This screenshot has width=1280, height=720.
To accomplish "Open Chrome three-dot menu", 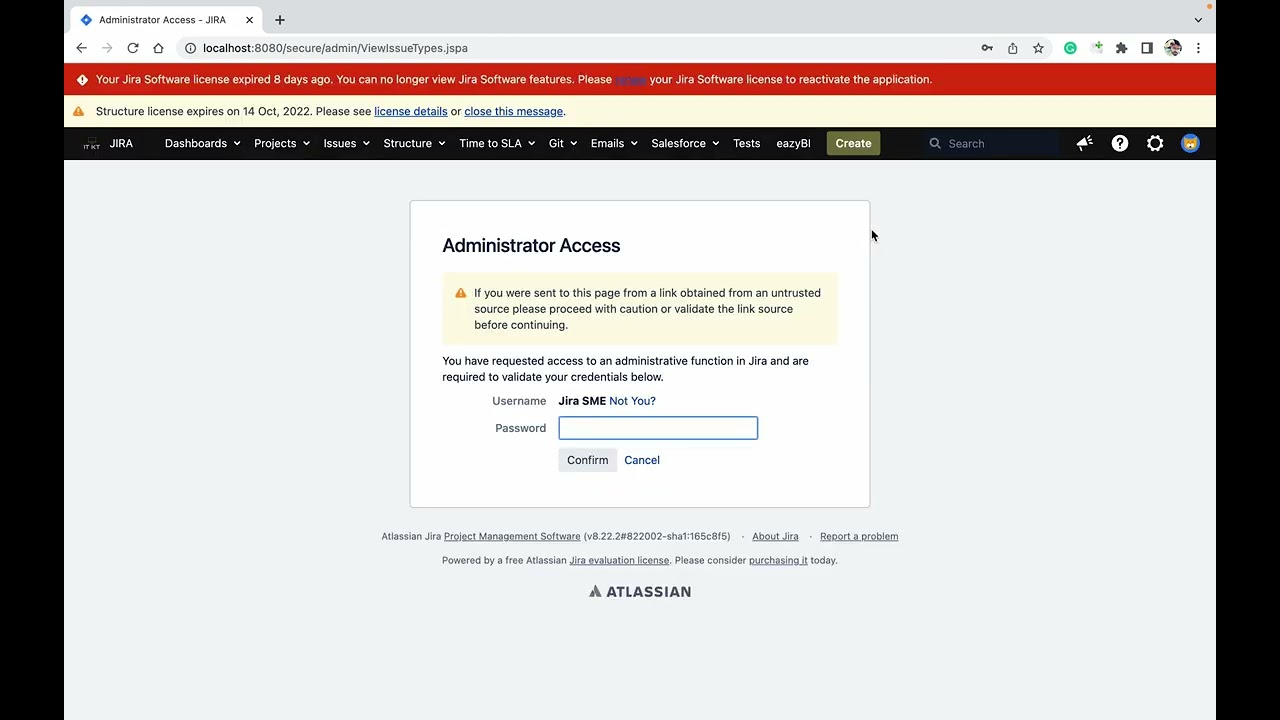I will point(1198,48).
